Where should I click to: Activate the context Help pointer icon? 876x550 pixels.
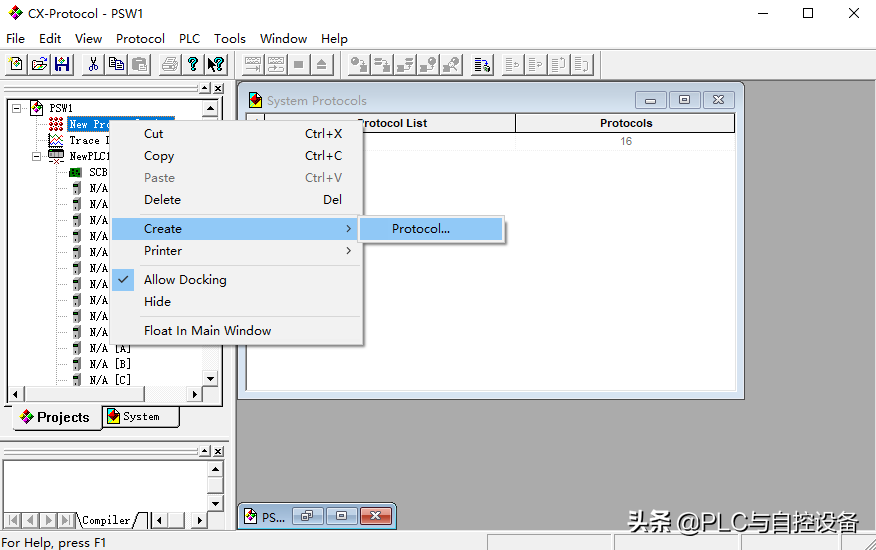215,64
